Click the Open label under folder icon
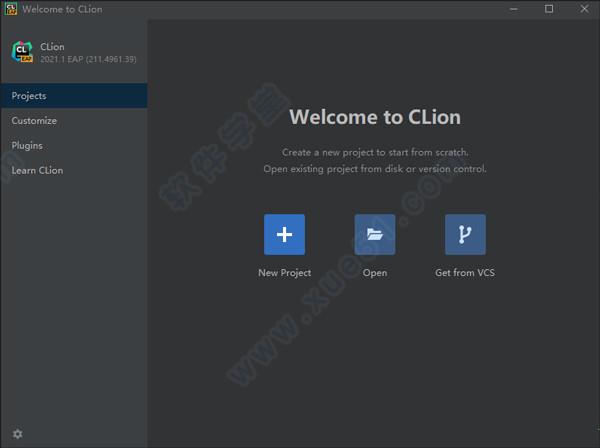600x448 pixels. tap(375, 273)
